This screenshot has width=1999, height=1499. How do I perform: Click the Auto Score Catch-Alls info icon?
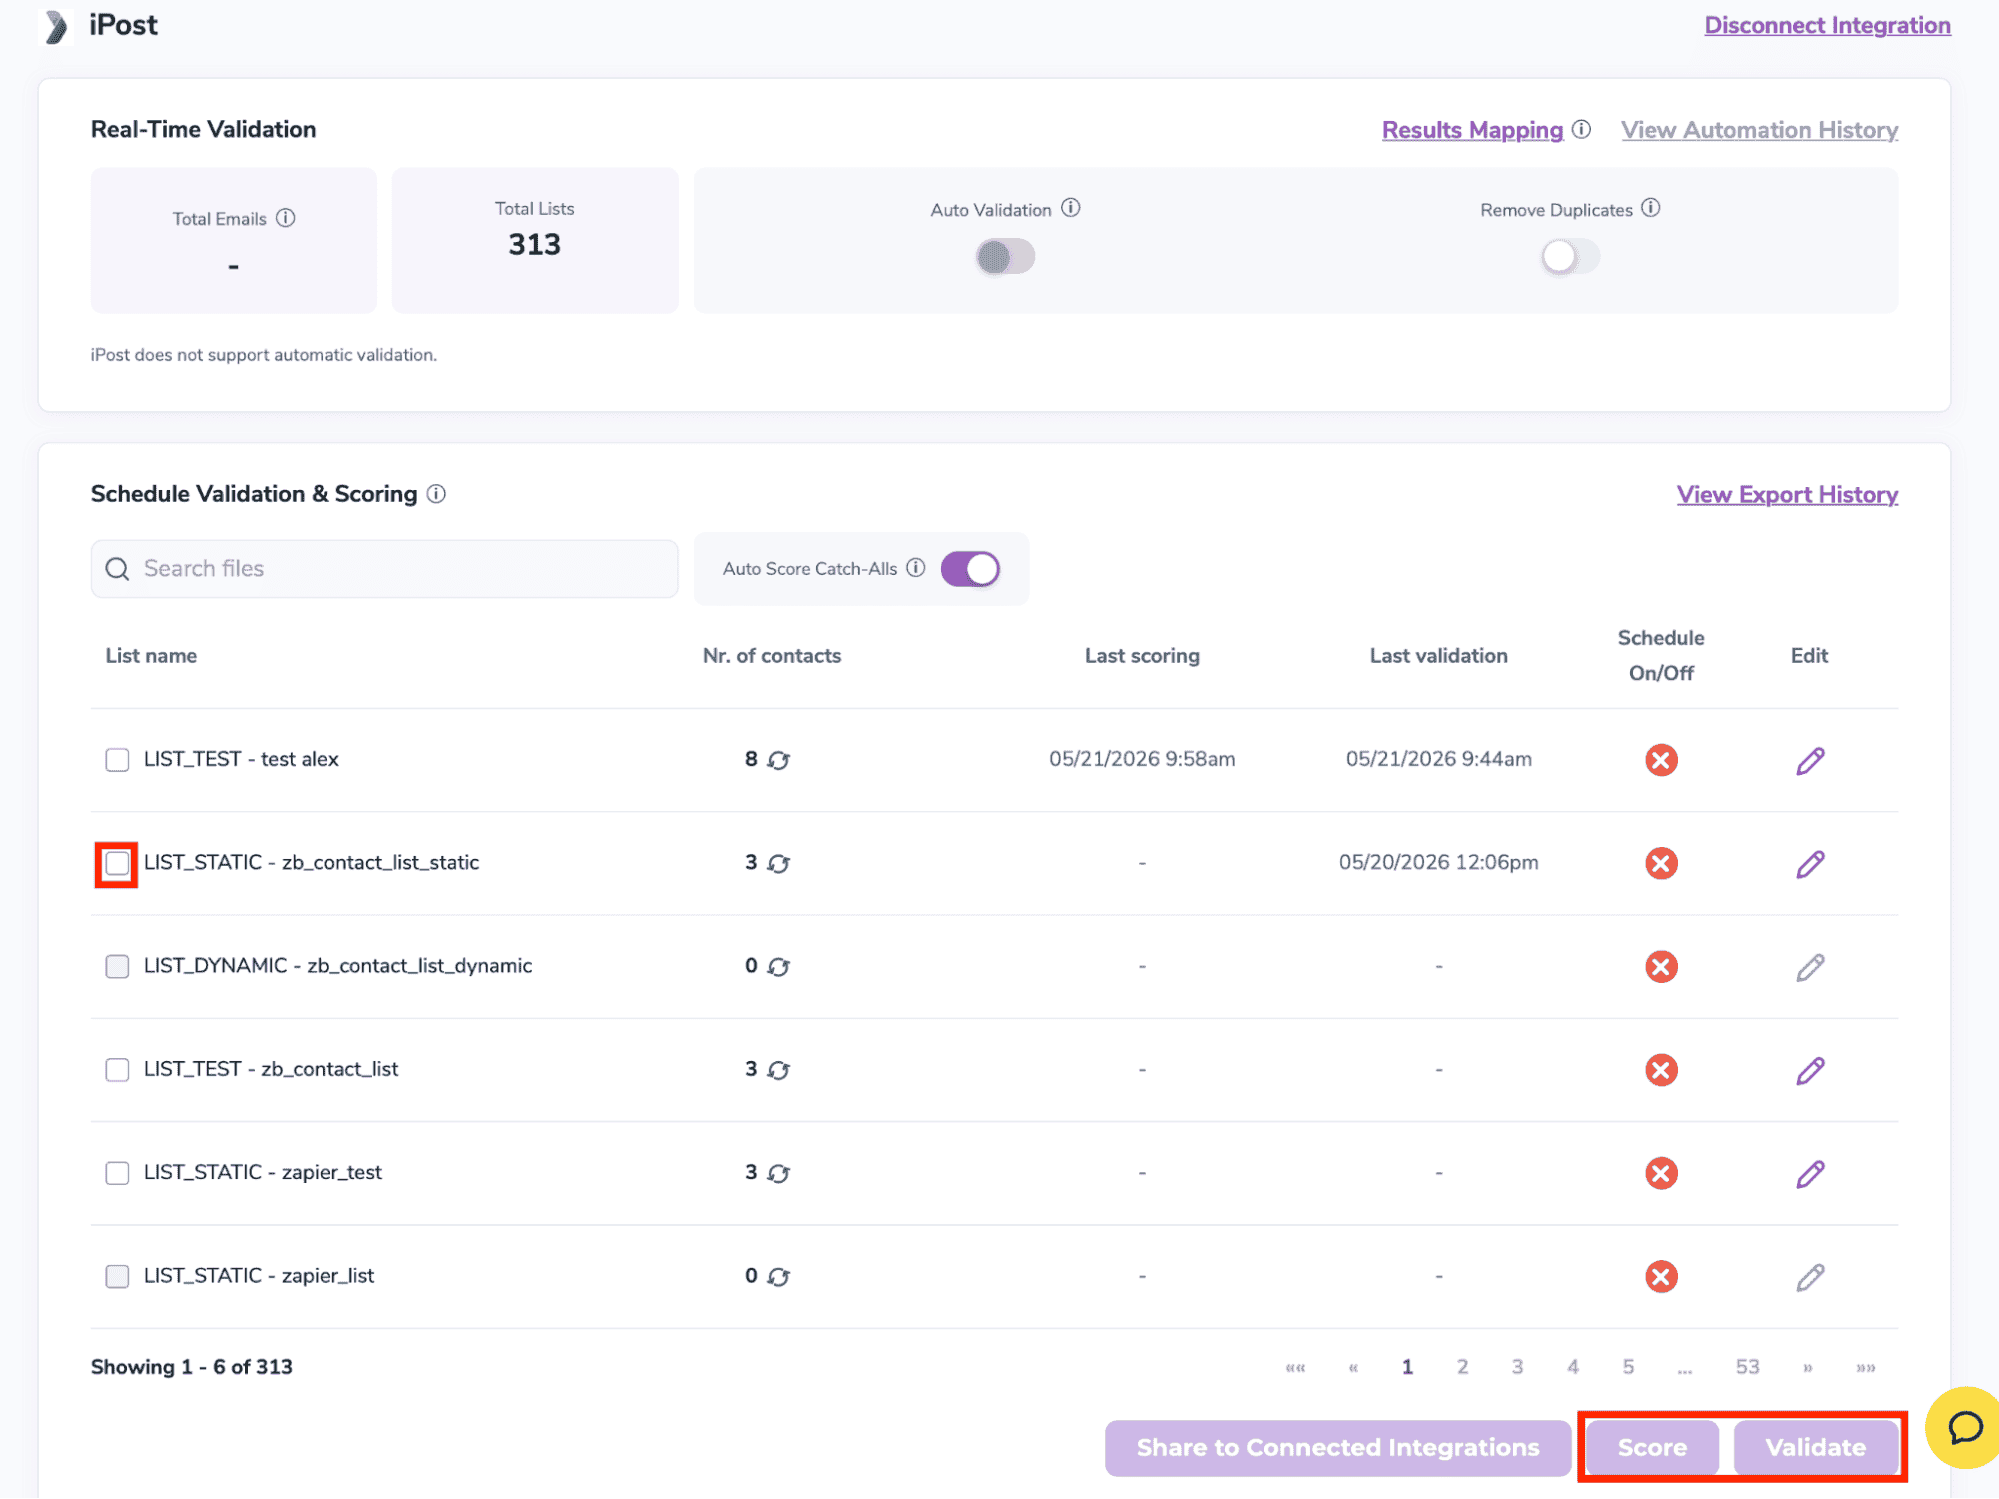[916, 568]
